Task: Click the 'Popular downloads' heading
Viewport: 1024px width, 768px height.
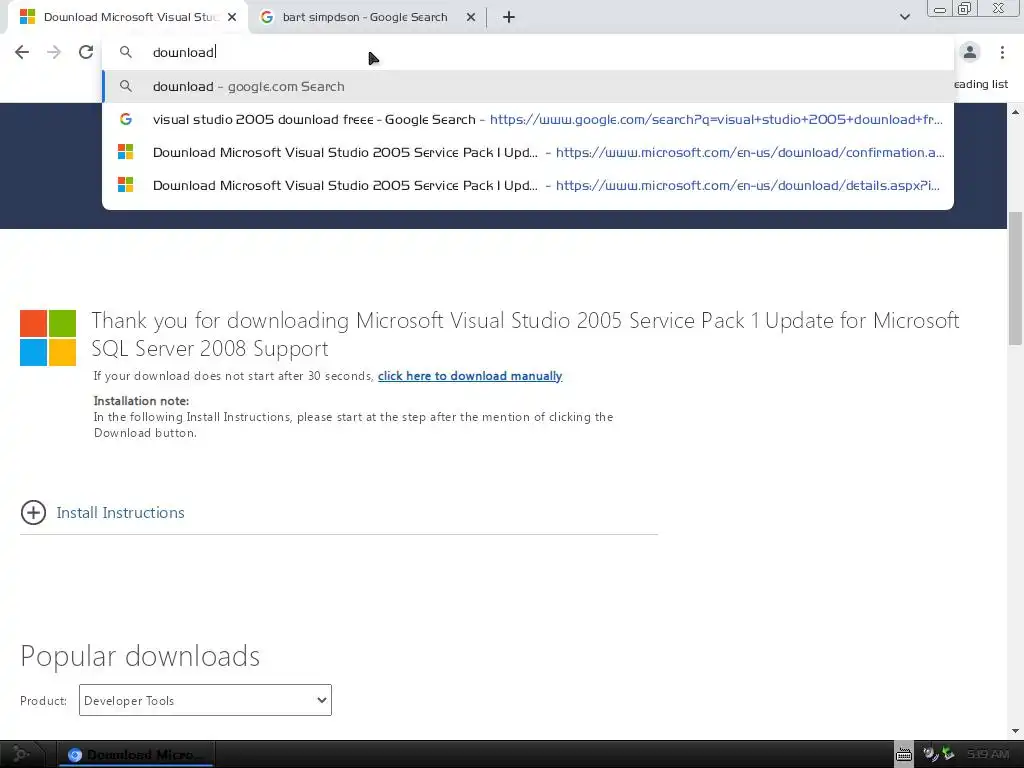Action: coord(140,656)
